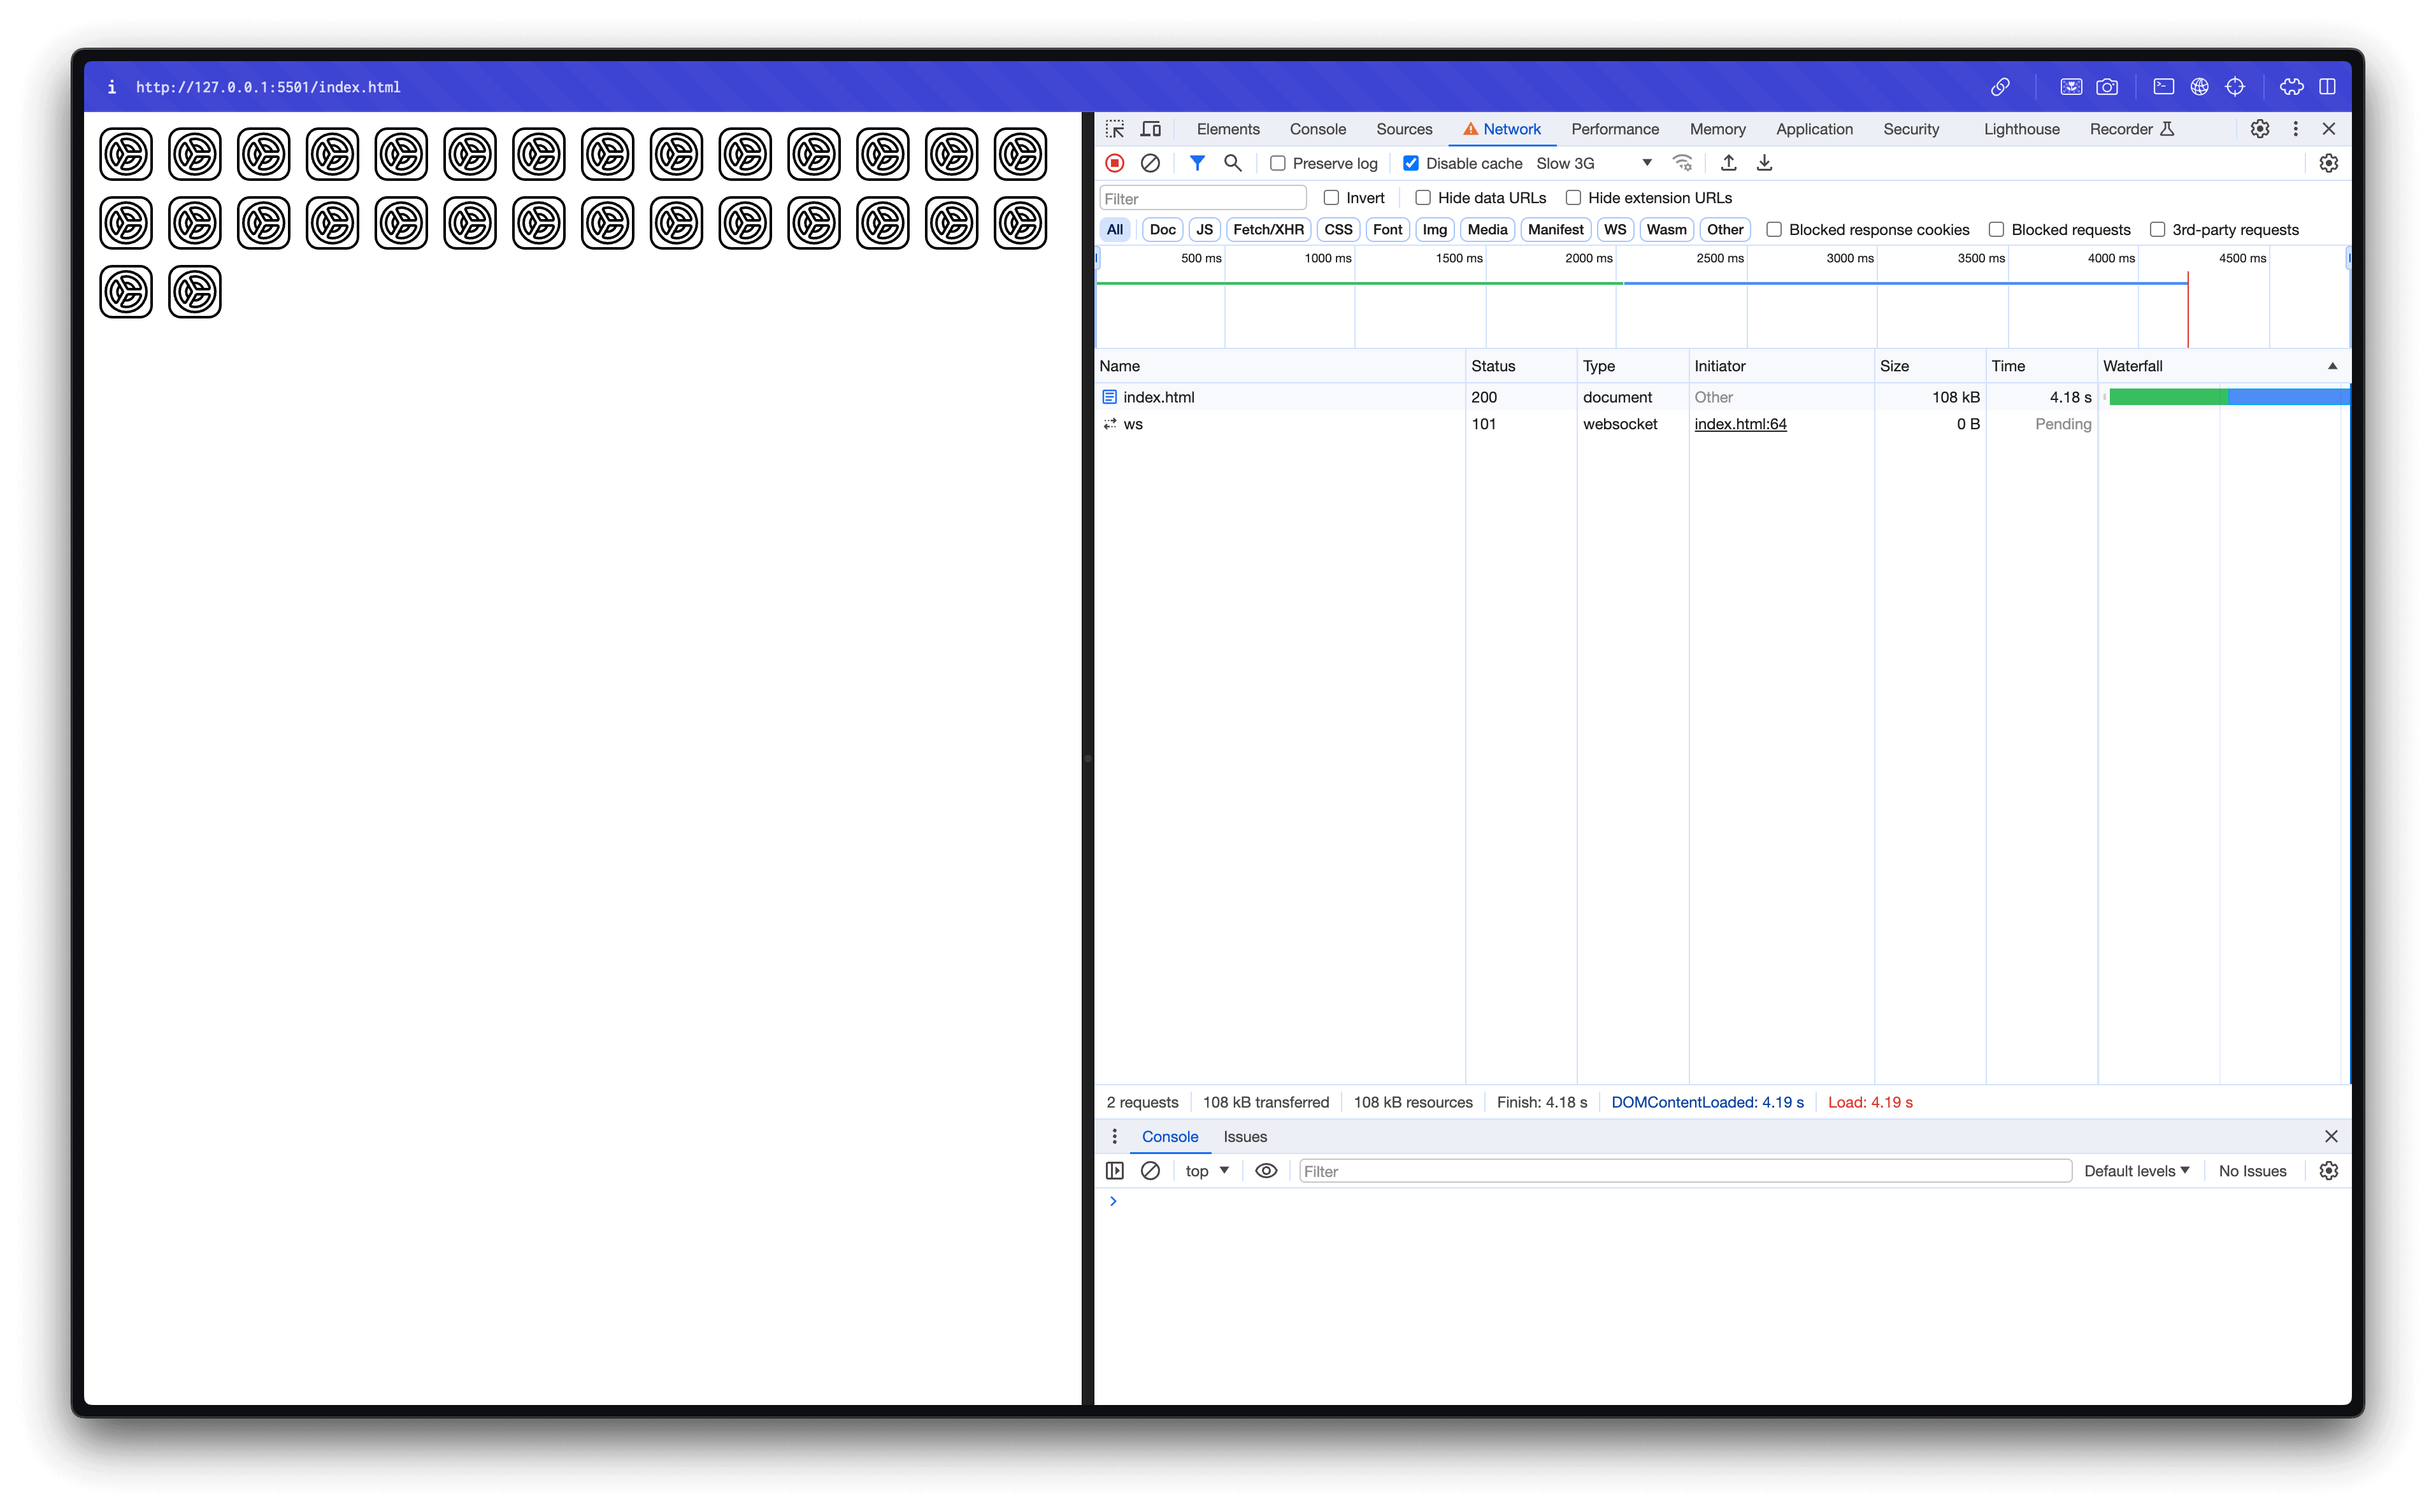Open DevTools settings gear

coord(2260,128)
